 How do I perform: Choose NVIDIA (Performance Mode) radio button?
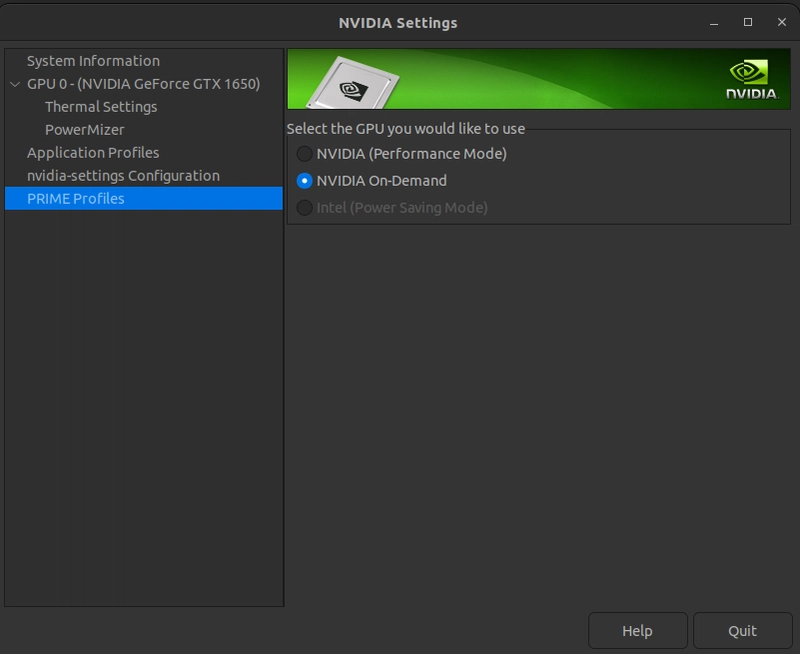click(305, 154)
